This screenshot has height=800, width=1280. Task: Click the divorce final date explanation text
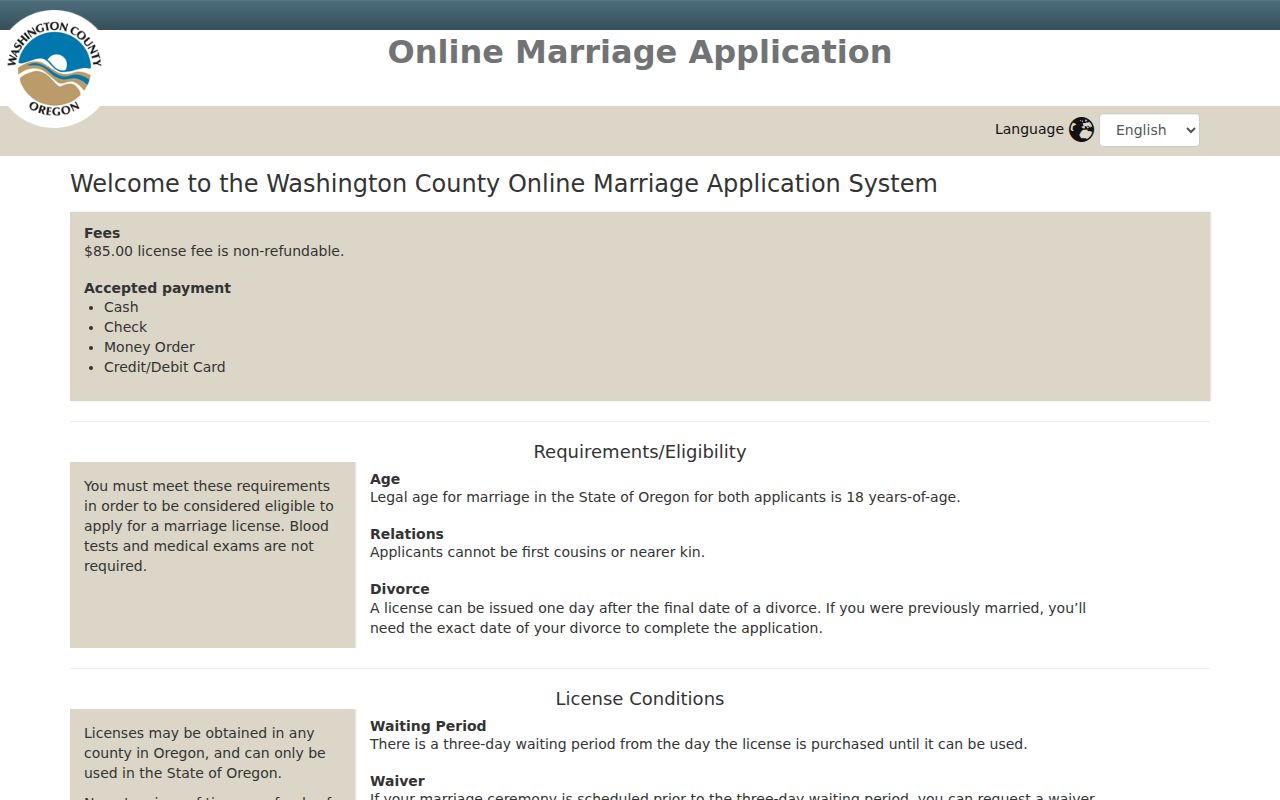[x=728, y=618]
